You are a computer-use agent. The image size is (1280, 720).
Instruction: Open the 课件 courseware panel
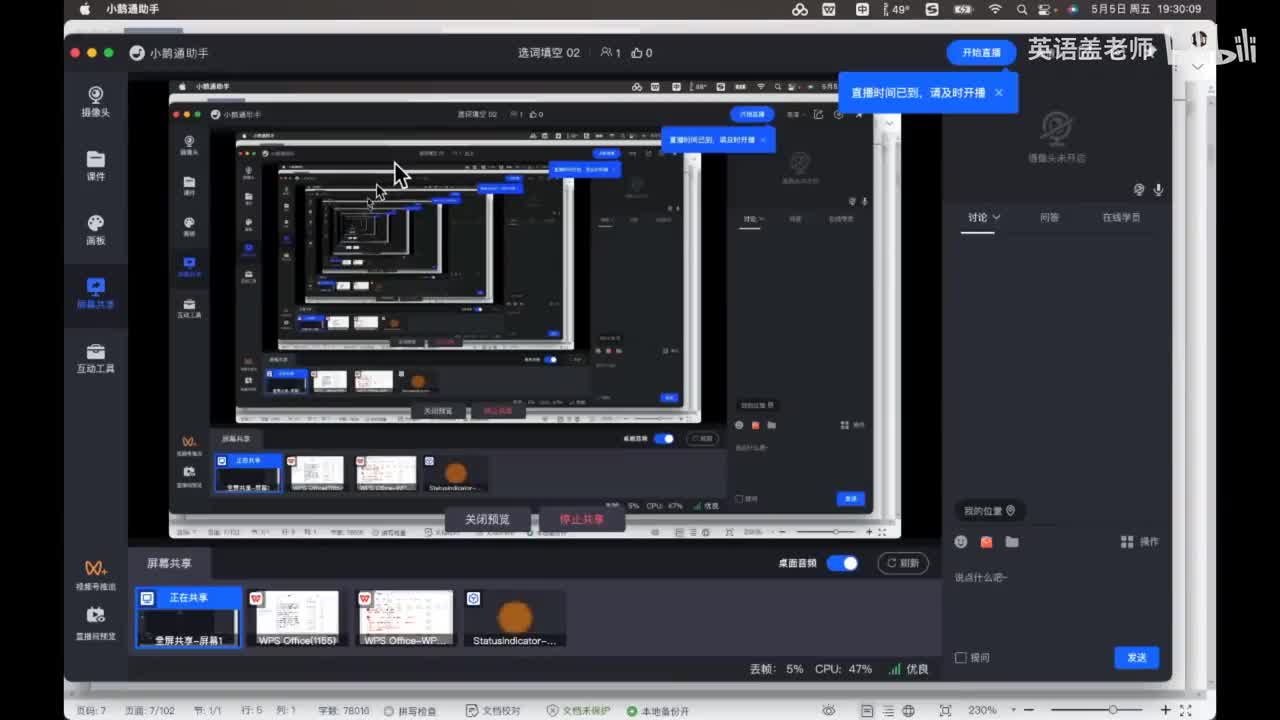click(x=96, y=166)
